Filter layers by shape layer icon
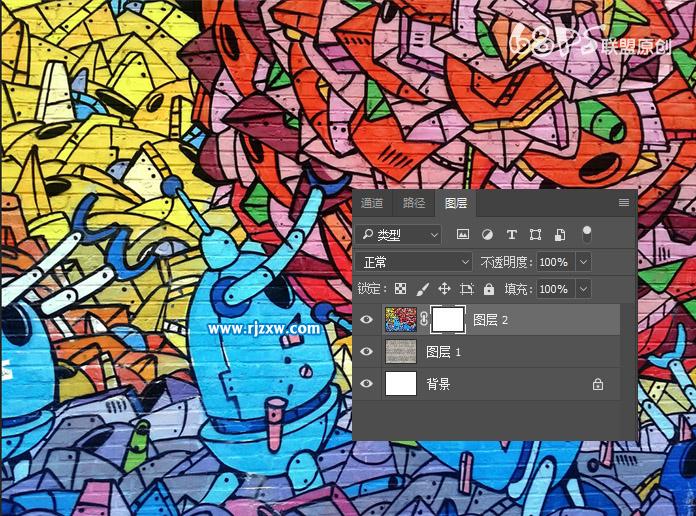696x516 pixels. click(x=535, y=234)
